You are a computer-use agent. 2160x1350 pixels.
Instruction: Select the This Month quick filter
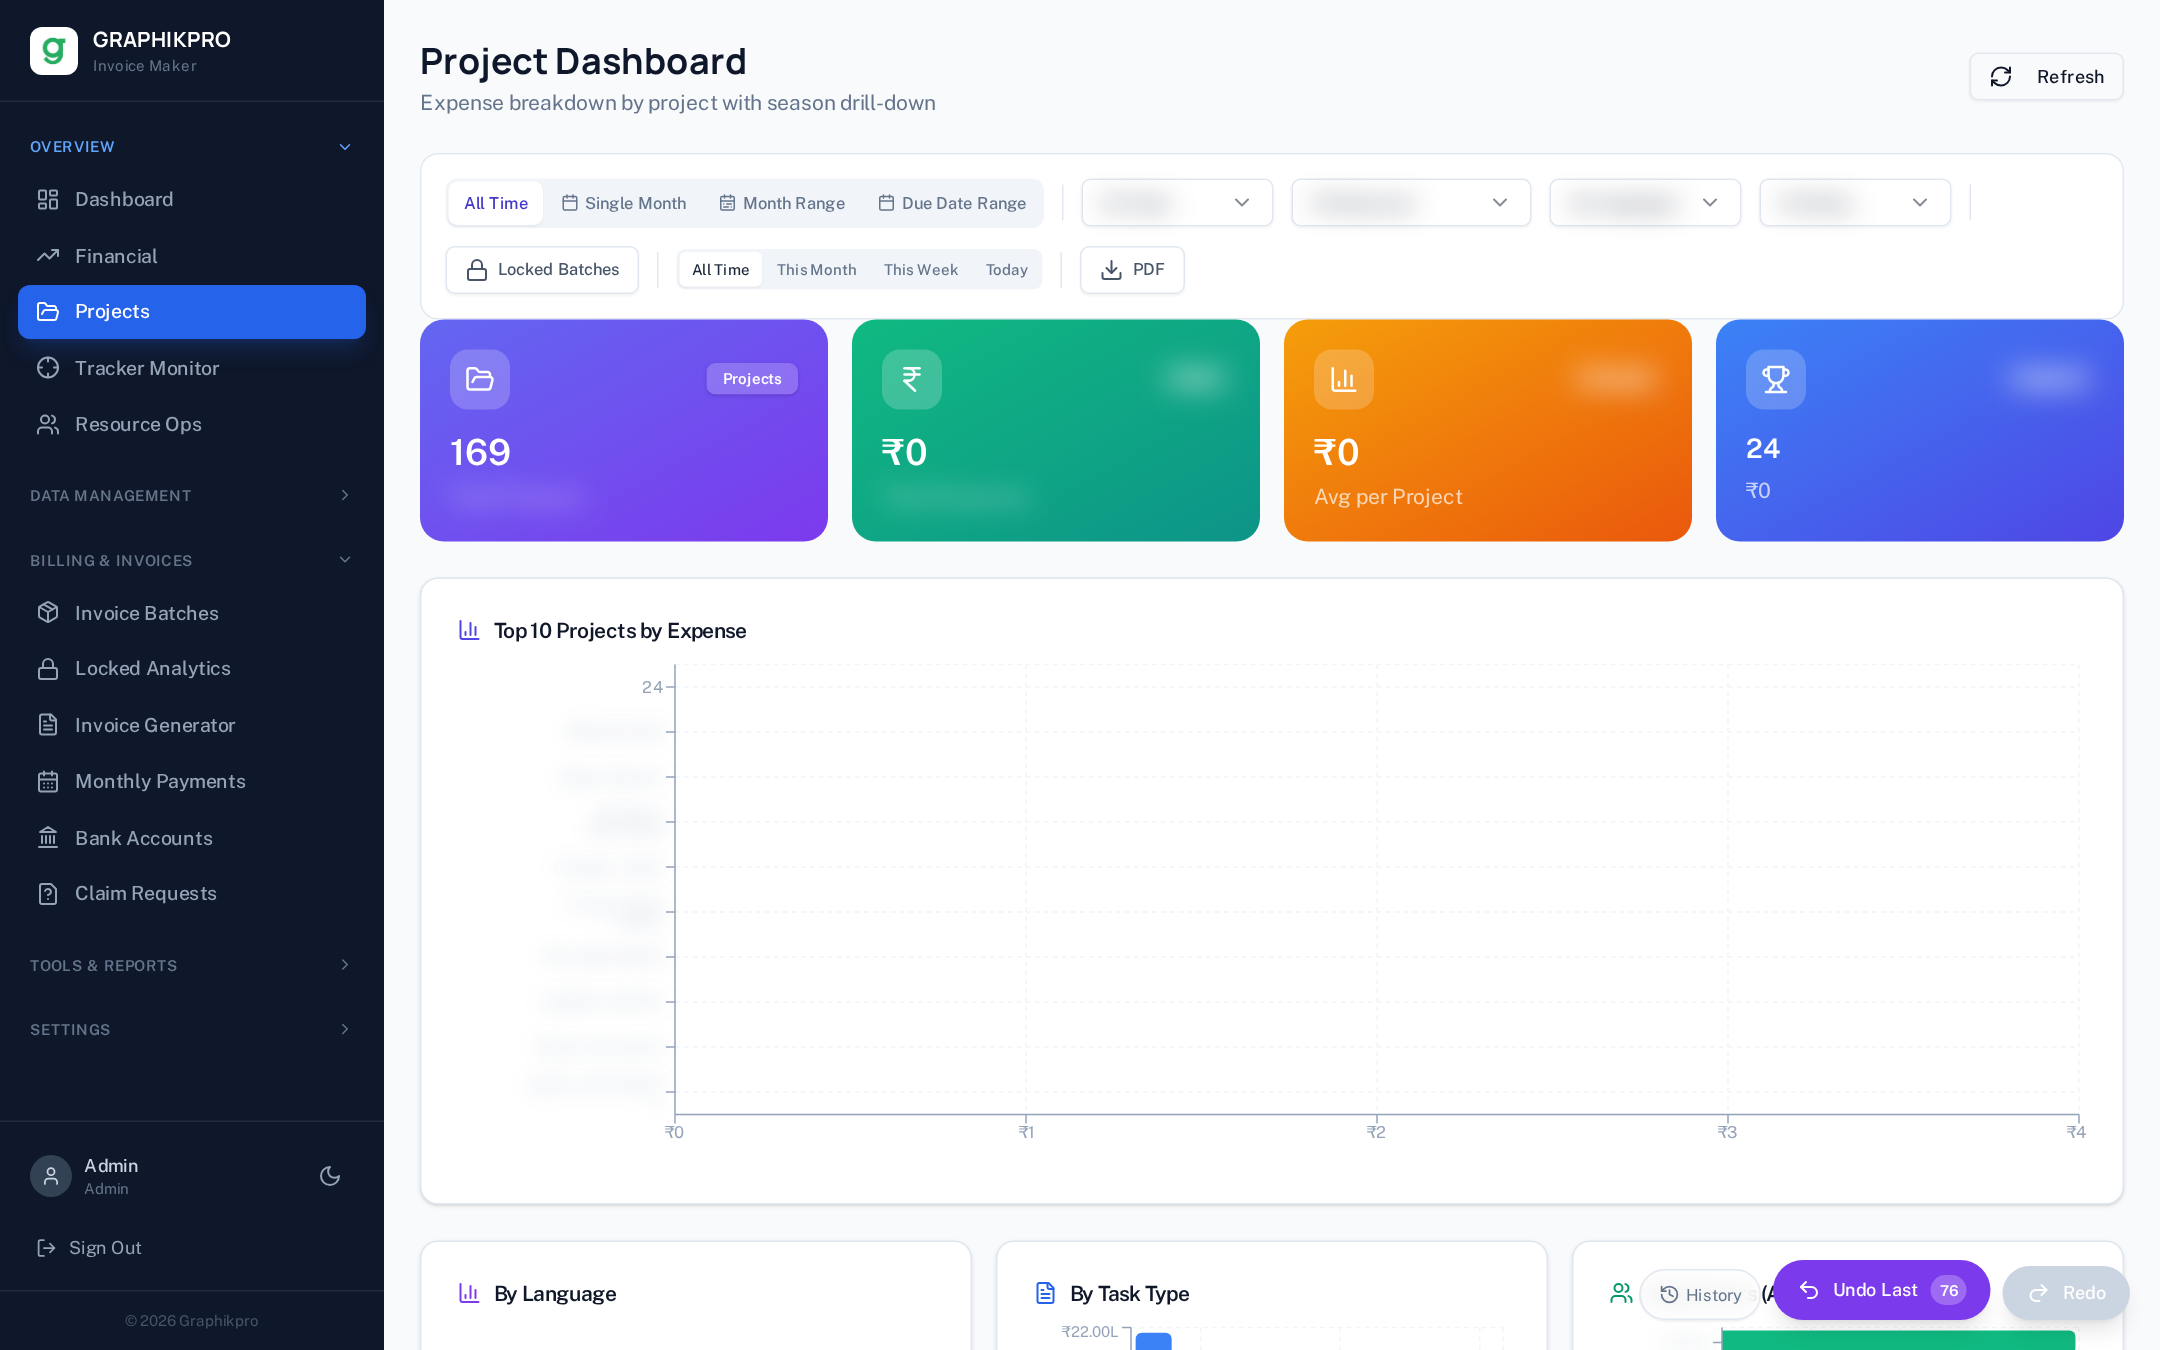point(817,270)
